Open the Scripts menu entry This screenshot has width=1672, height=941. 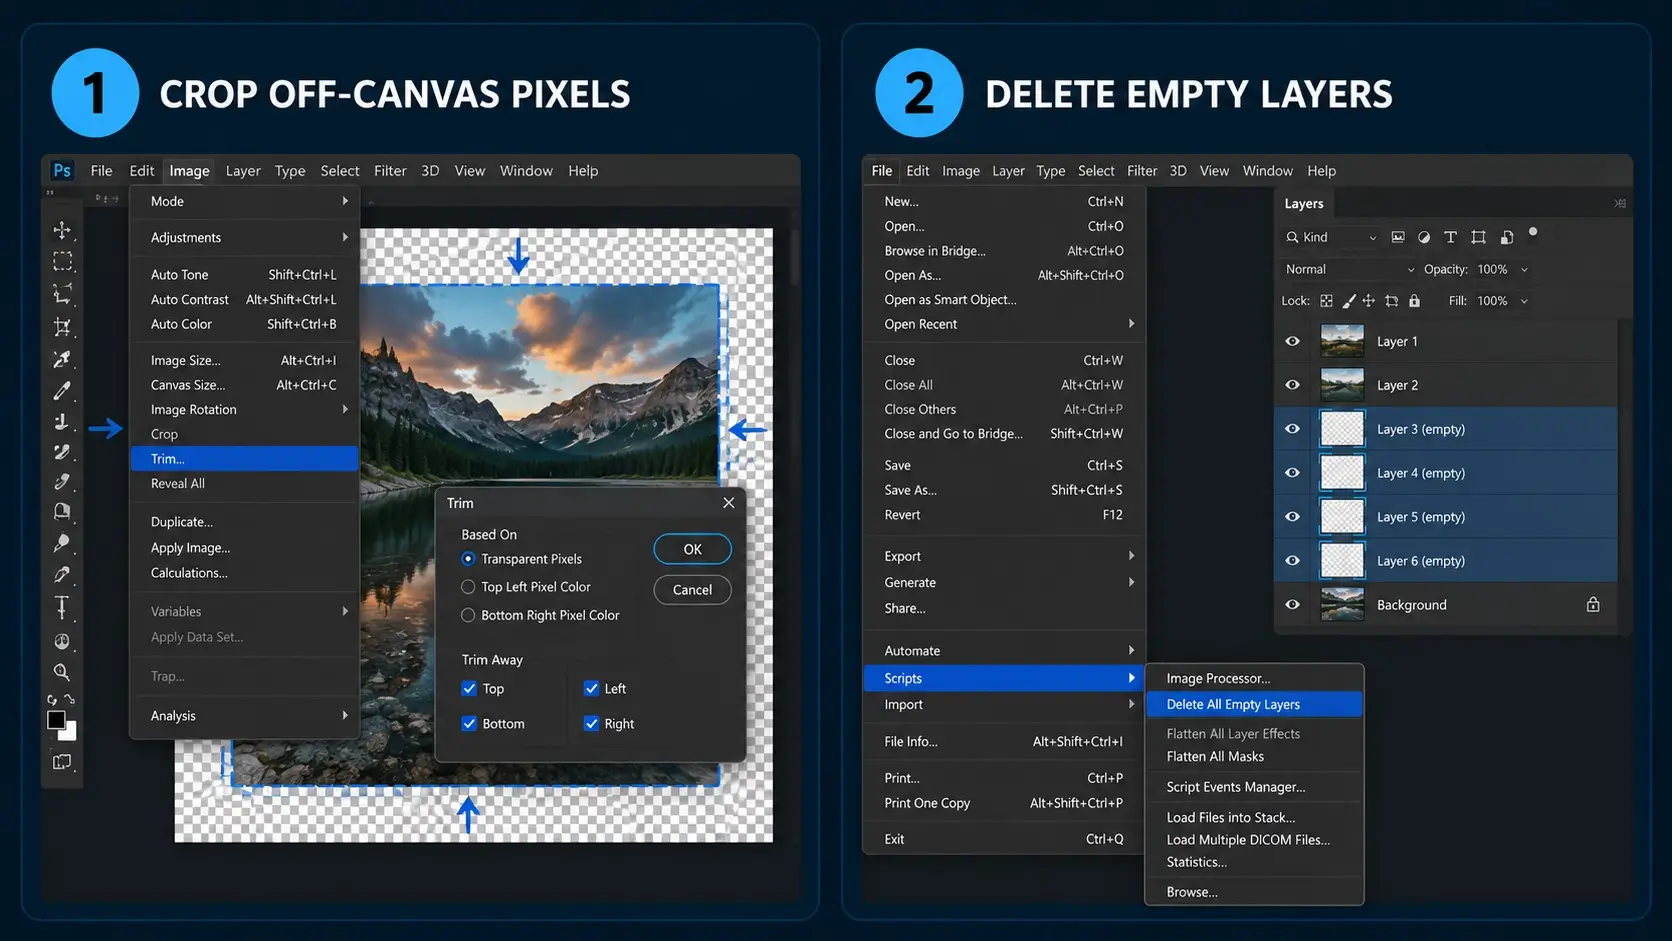tap(1003, 678)
